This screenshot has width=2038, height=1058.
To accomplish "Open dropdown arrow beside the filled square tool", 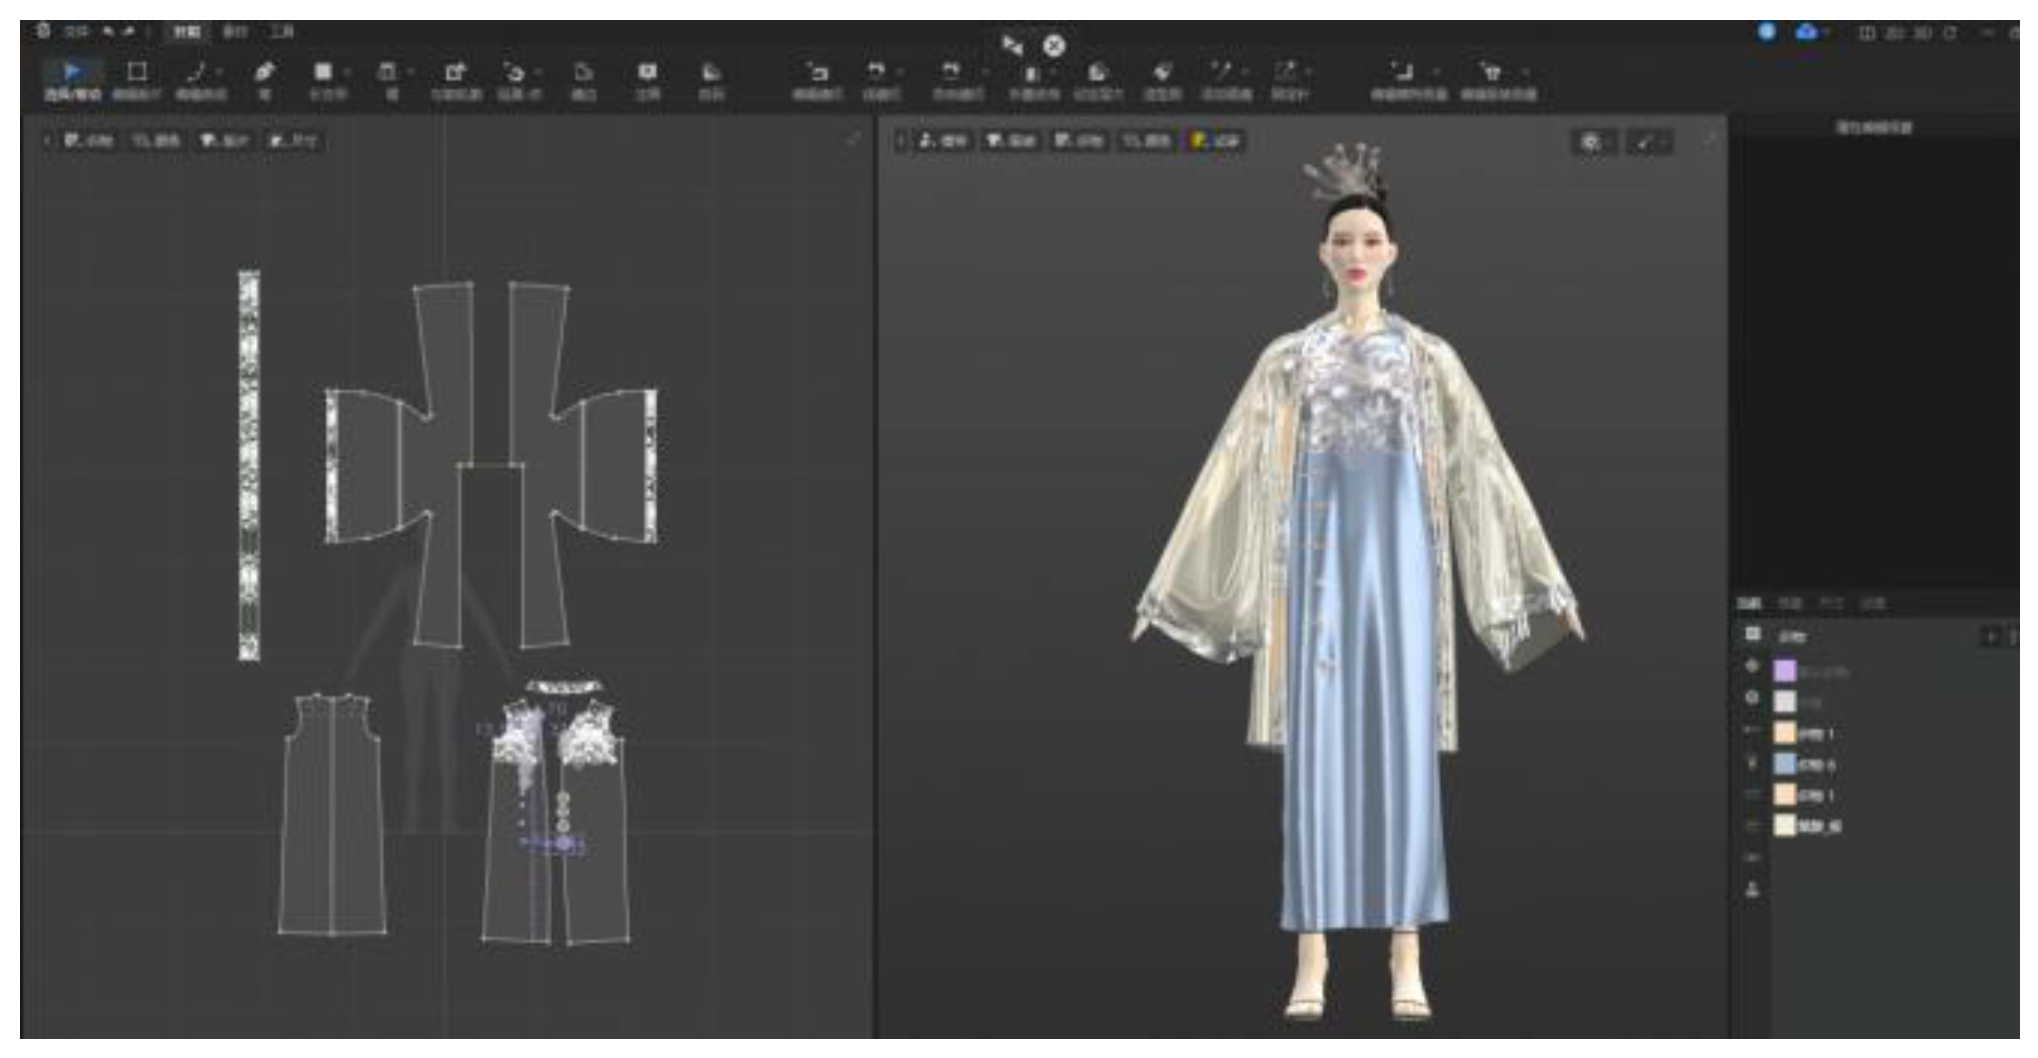I will 347,73.
